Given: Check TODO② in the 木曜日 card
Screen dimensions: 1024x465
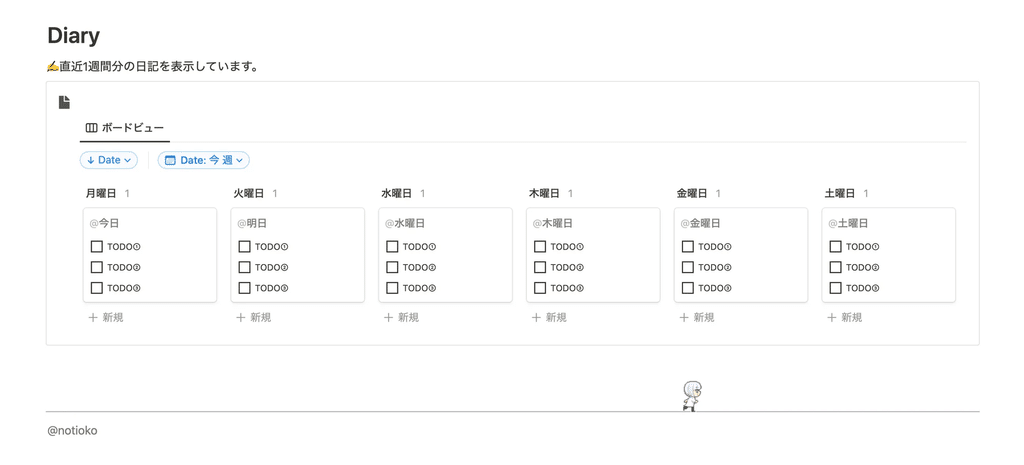Looking at the screenshot, I should click(540, 267).
